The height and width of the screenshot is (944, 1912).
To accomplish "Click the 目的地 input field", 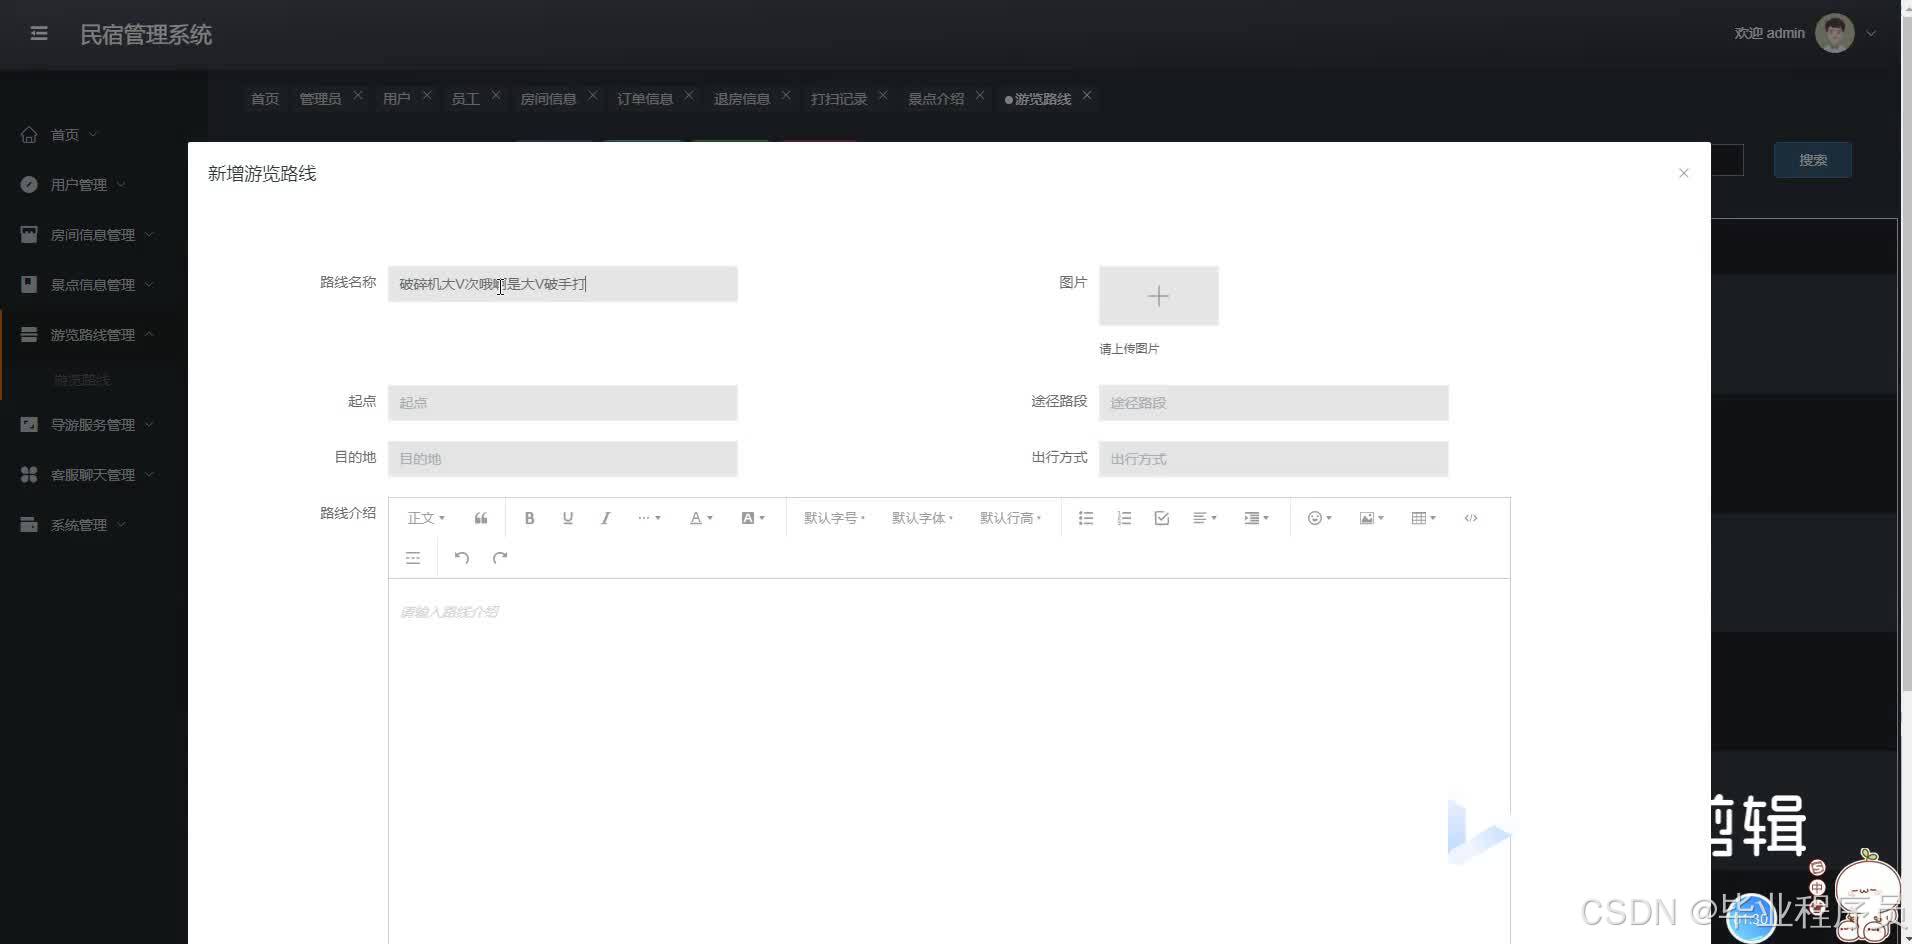I will pos(562,459).
